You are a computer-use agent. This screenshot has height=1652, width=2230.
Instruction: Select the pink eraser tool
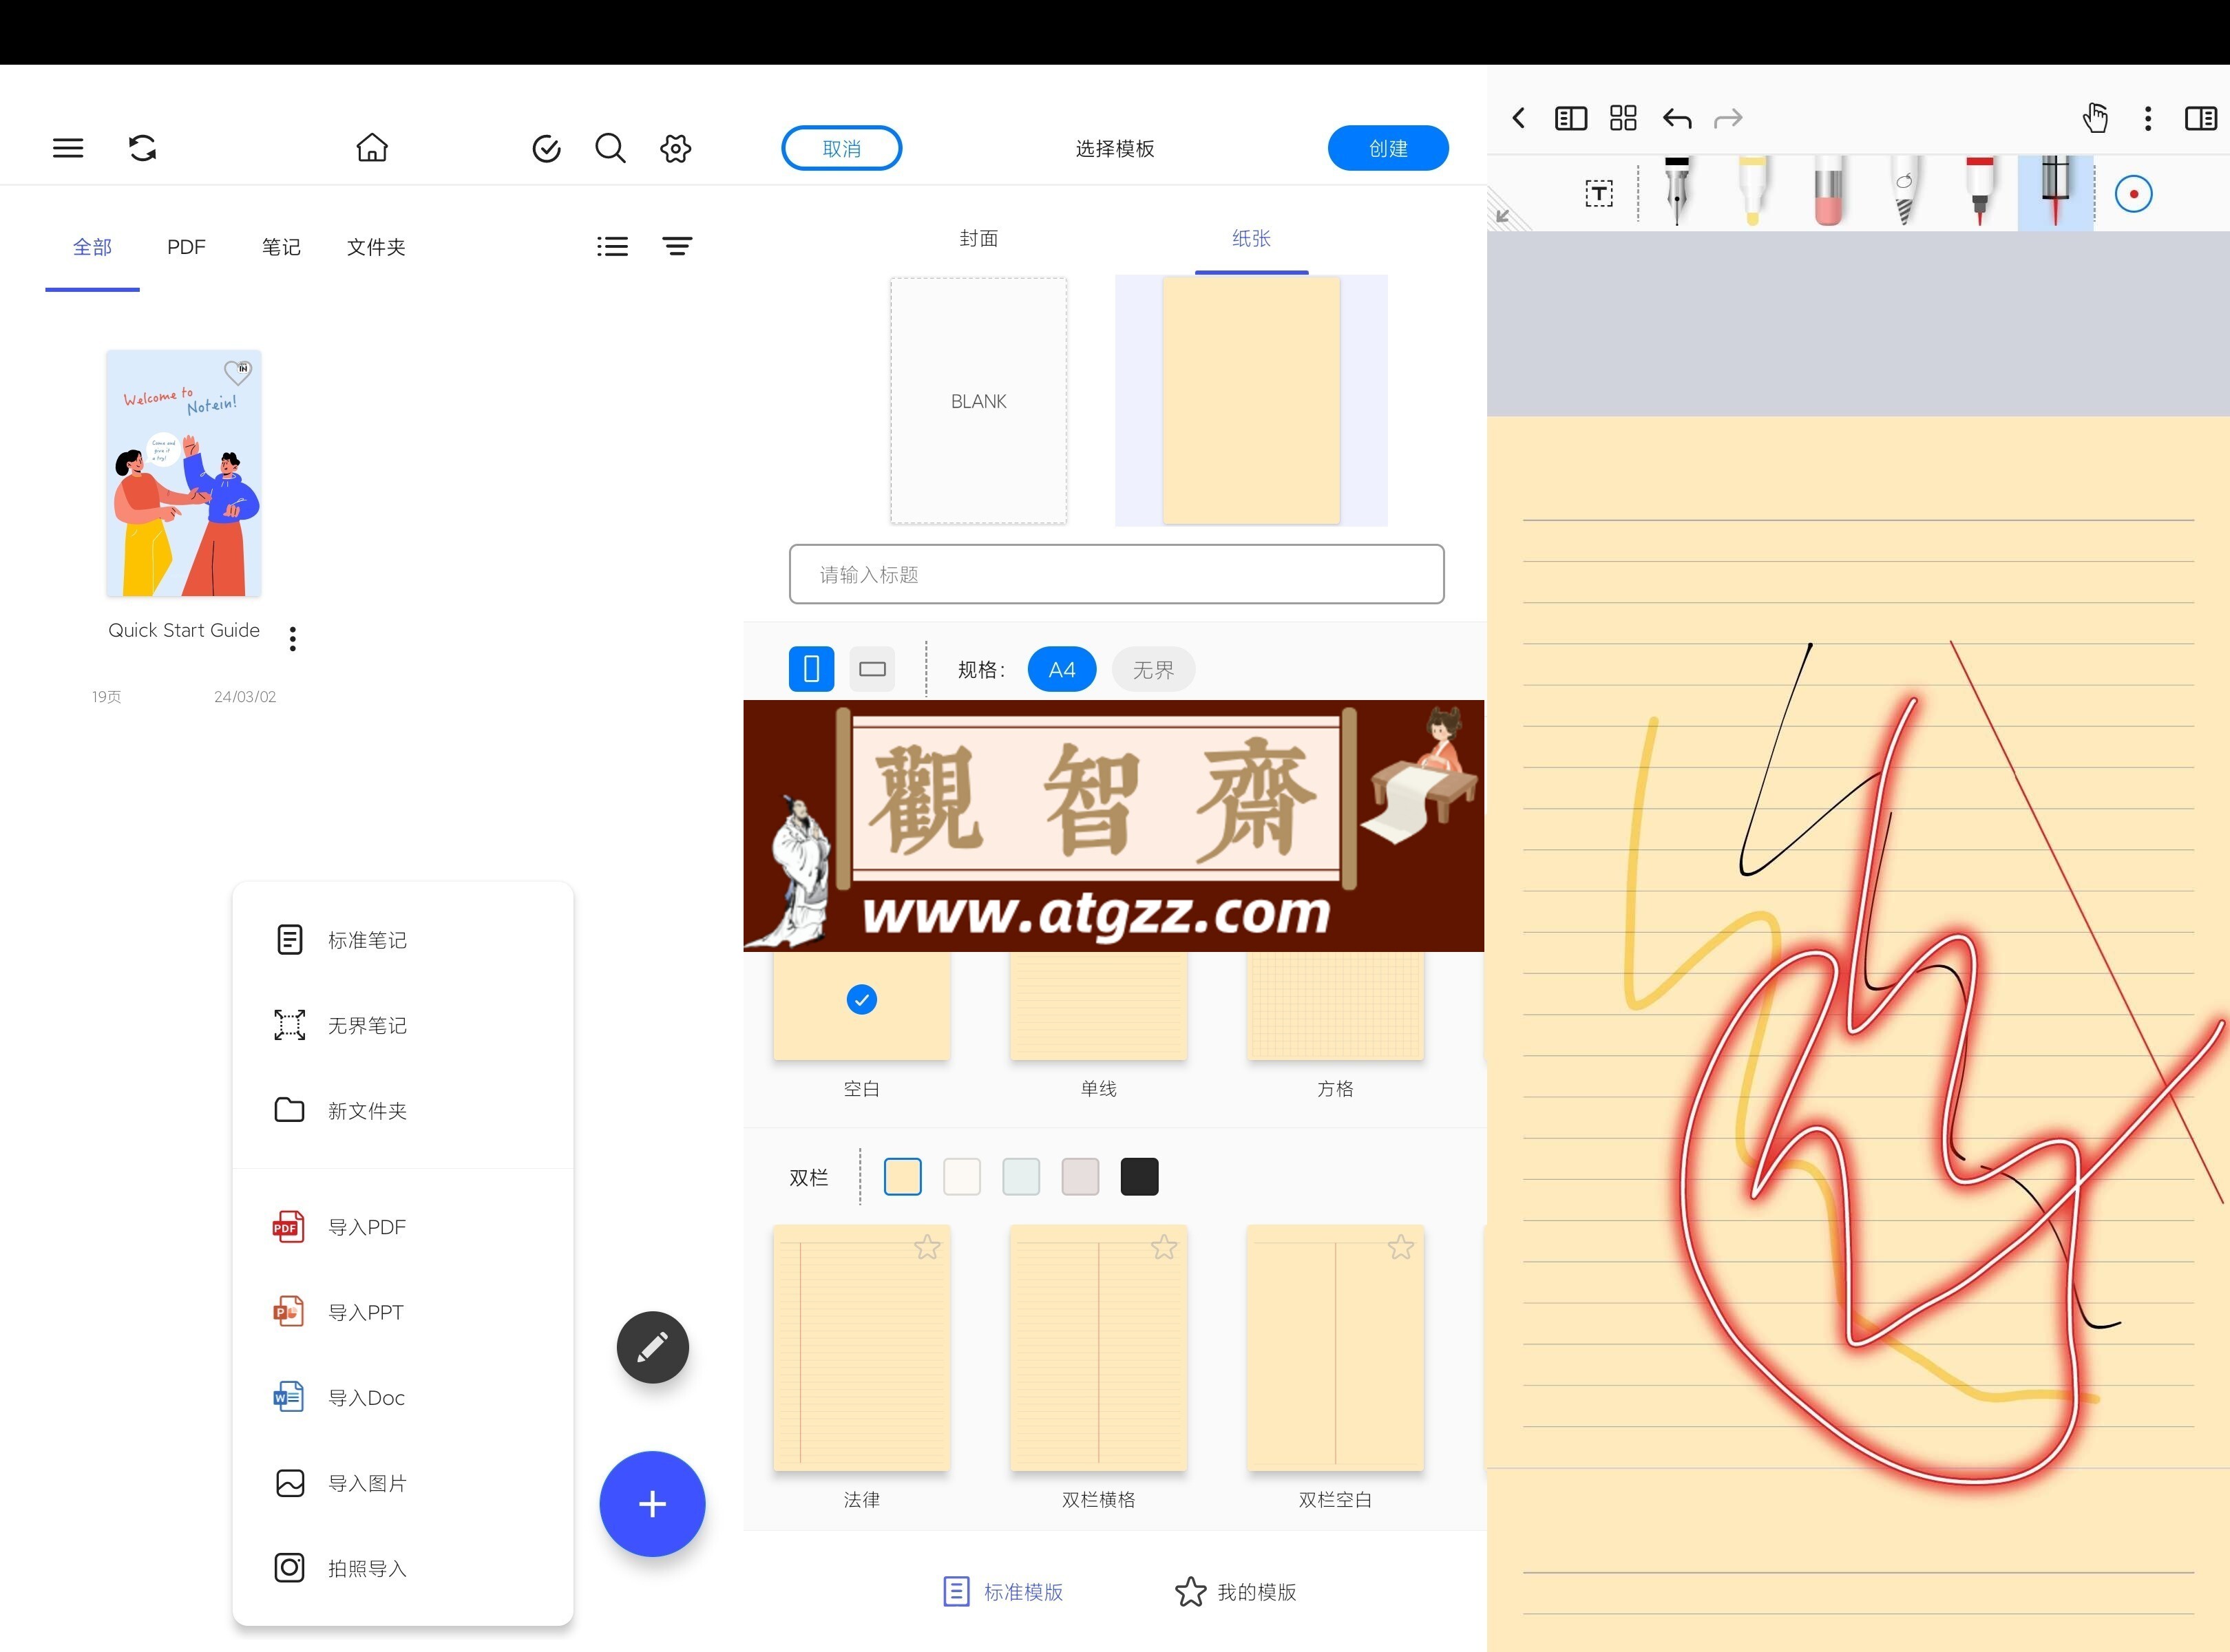coord(1828,191)
